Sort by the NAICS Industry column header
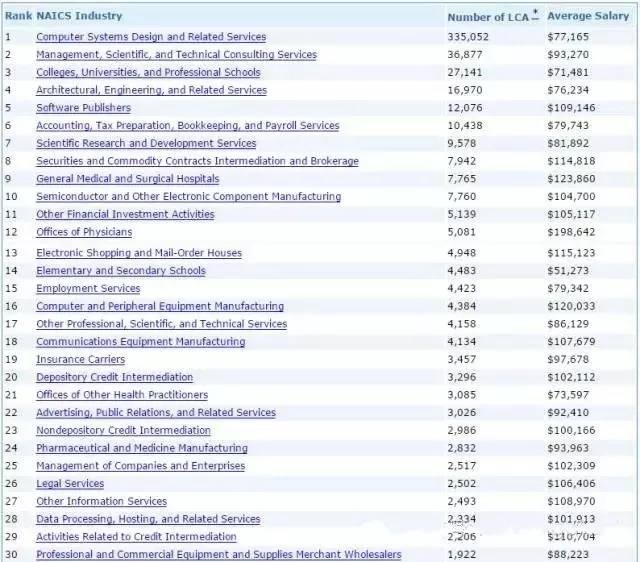This screenshot has height=562, width=640. 79,16
